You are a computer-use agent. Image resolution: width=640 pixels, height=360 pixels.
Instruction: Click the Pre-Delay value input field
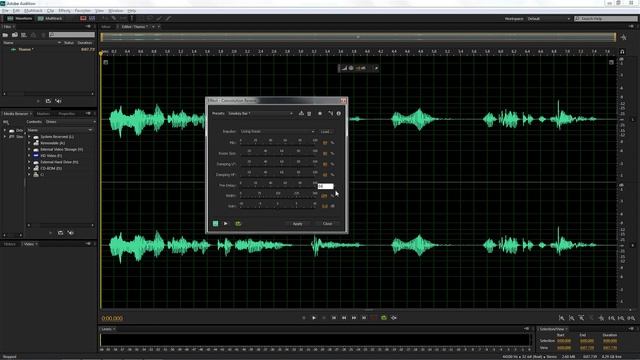point(325,186)
